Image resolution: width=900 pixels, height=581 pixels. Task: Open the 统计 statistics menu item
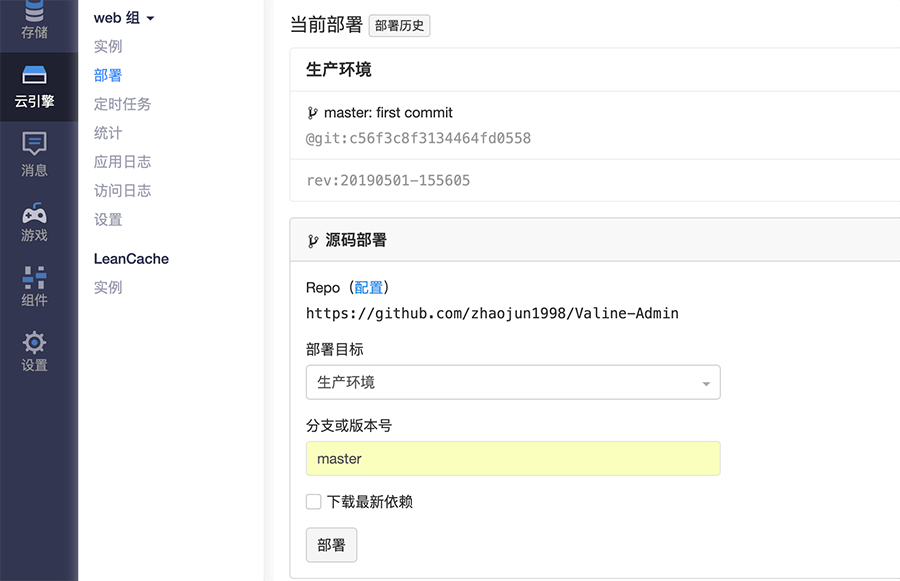pos(108,133)
